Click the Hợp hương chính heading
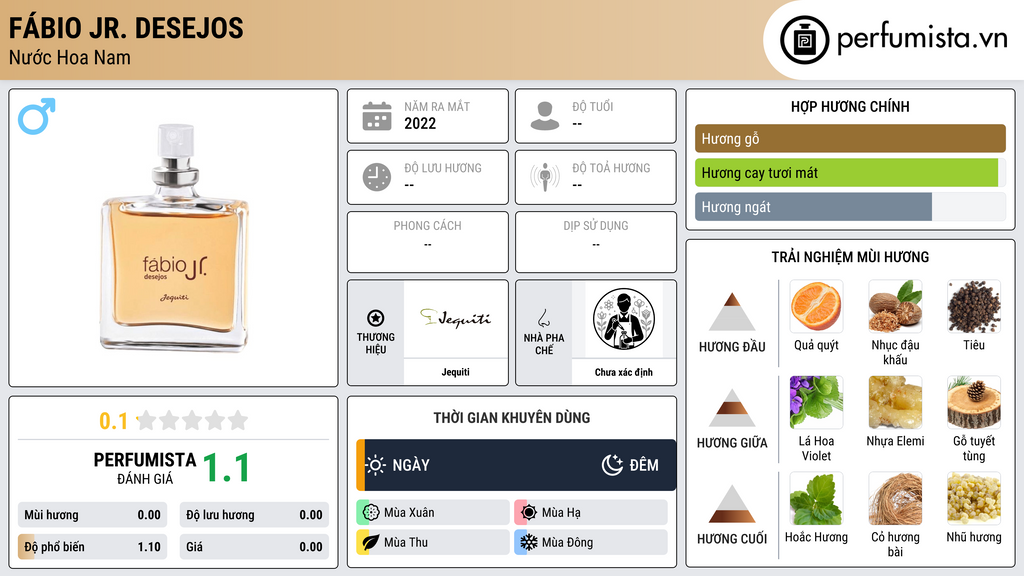Image resolution: width=1024 pixels, height=576 pixels. pyautogui.click(x=850, y=106)
